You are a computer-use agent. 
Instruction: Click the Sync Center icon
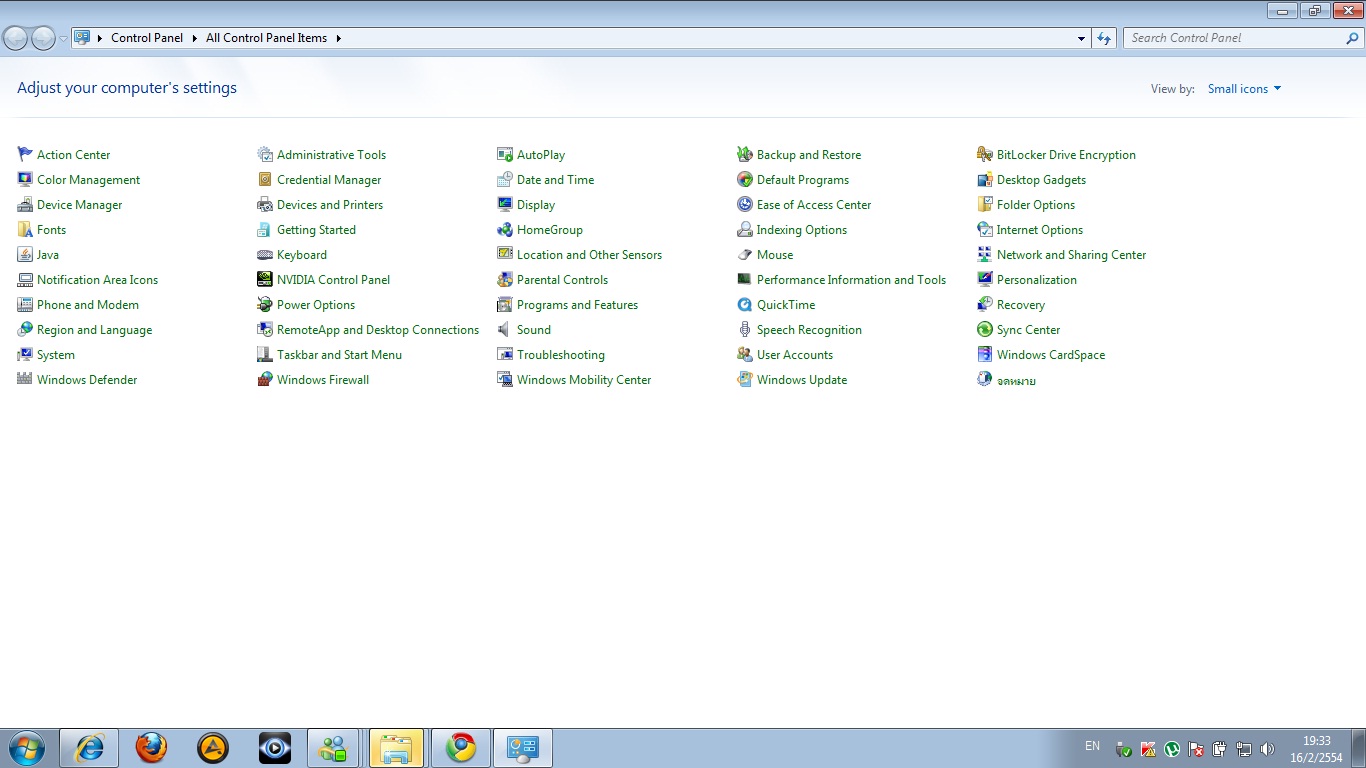click(985, 329)
